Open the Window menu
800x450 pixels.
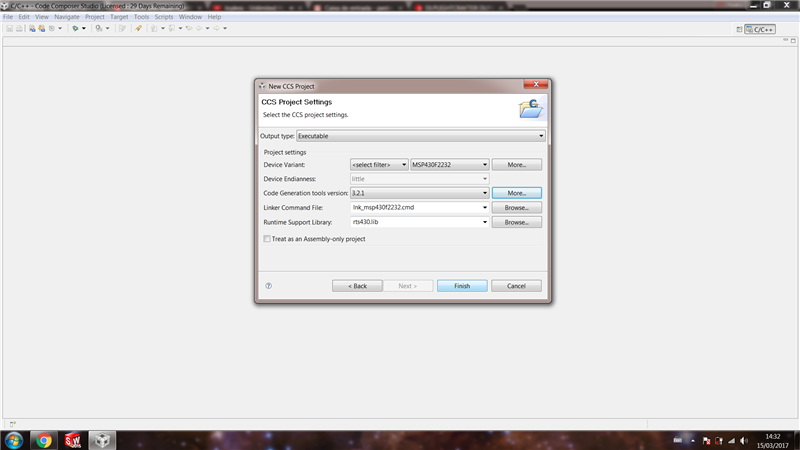(x=190, y=17)
